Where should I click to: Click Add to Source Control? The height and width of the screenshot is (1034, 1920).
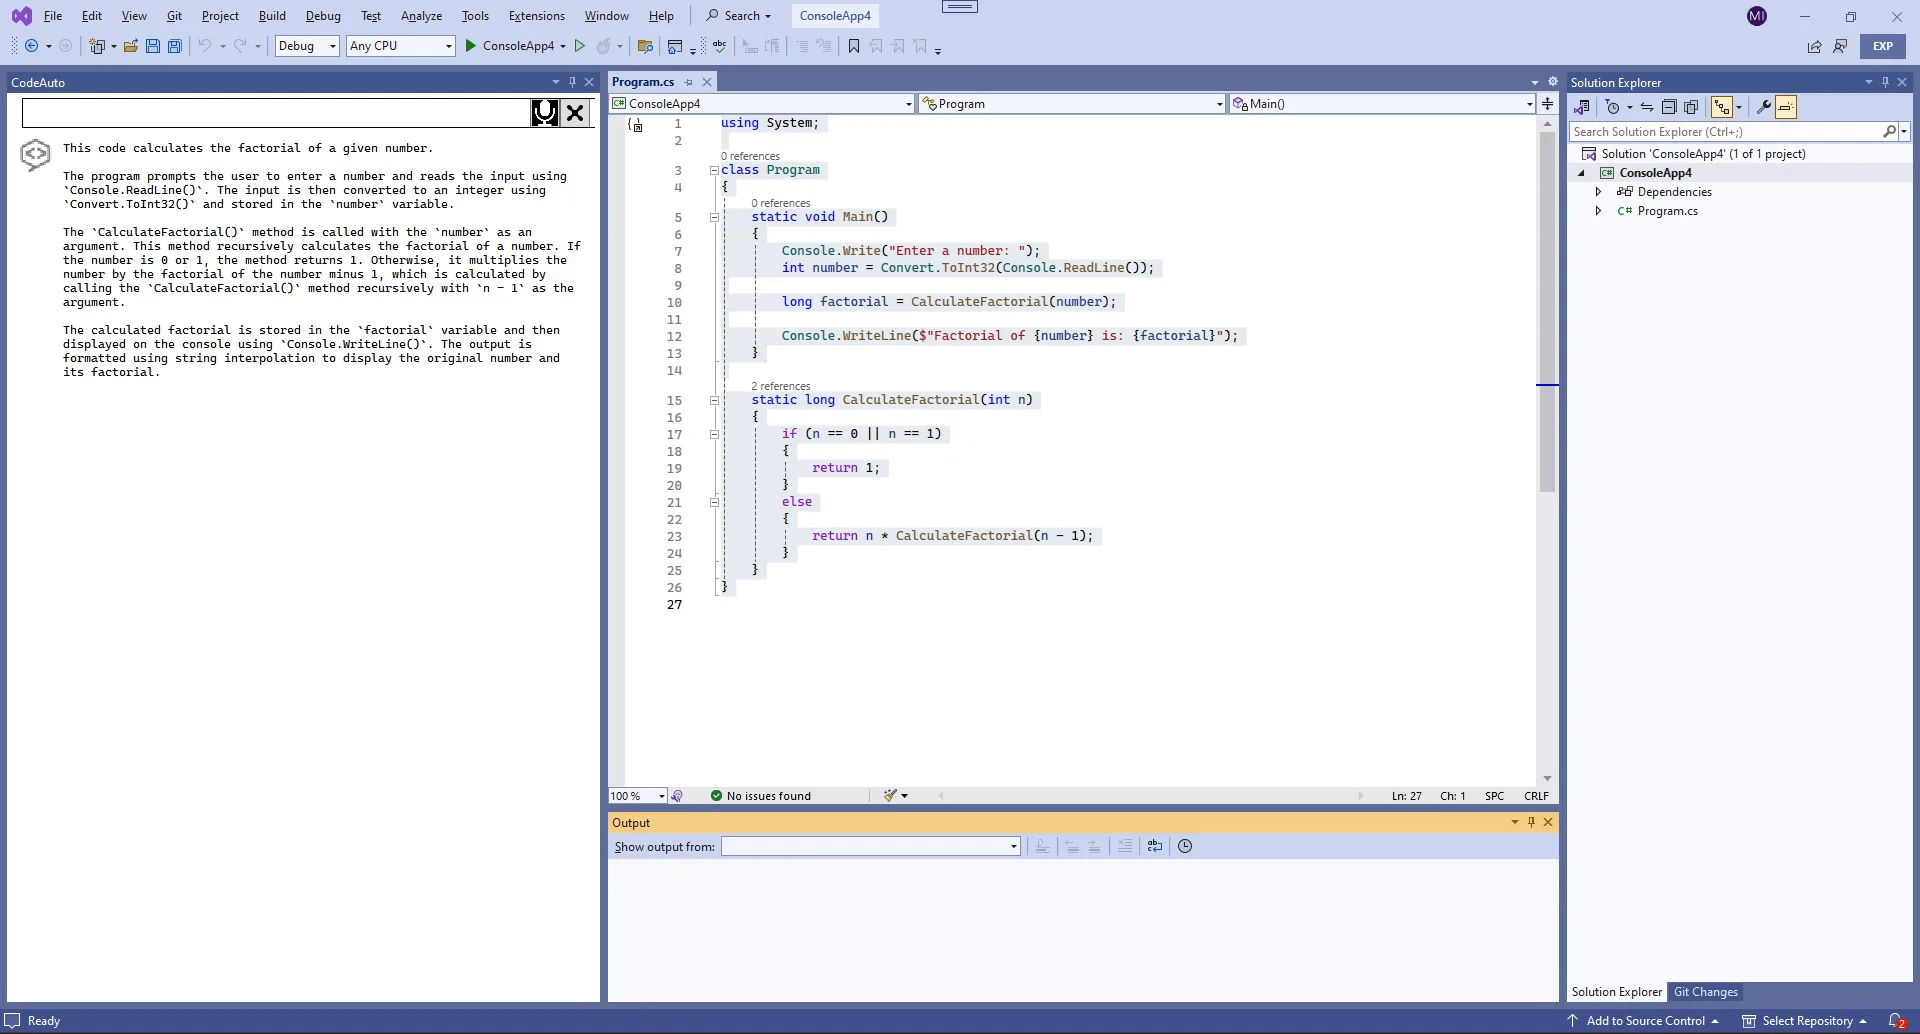[x=1643, y=1021]
